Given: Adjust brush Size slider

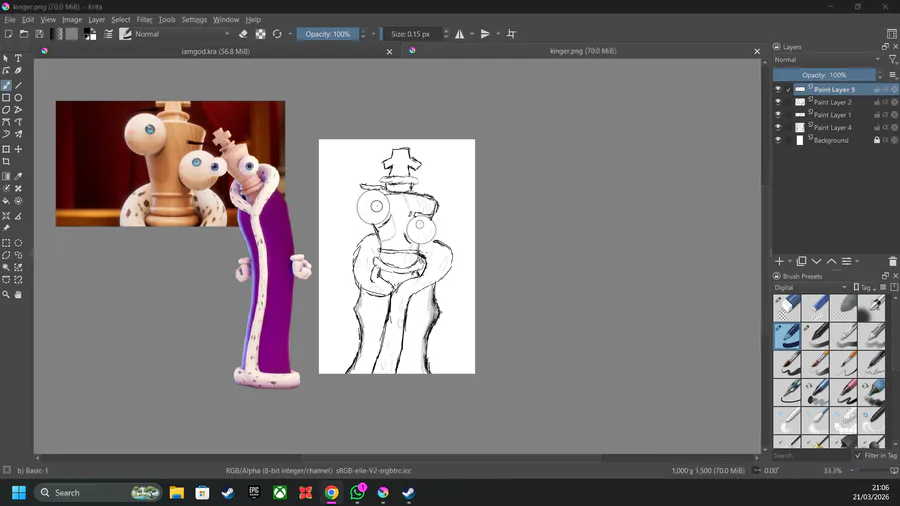Looking at the screenshot, I should tap(412, 34).
